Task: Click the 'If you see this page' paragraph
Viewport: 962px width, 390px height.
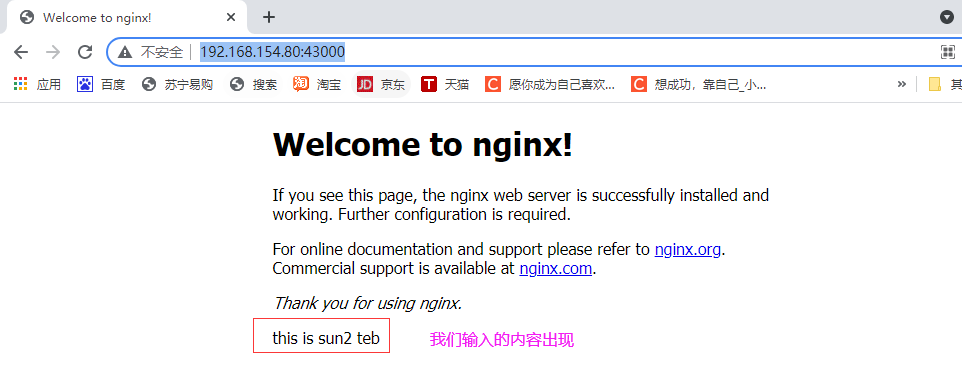Action: click(520, 205)
